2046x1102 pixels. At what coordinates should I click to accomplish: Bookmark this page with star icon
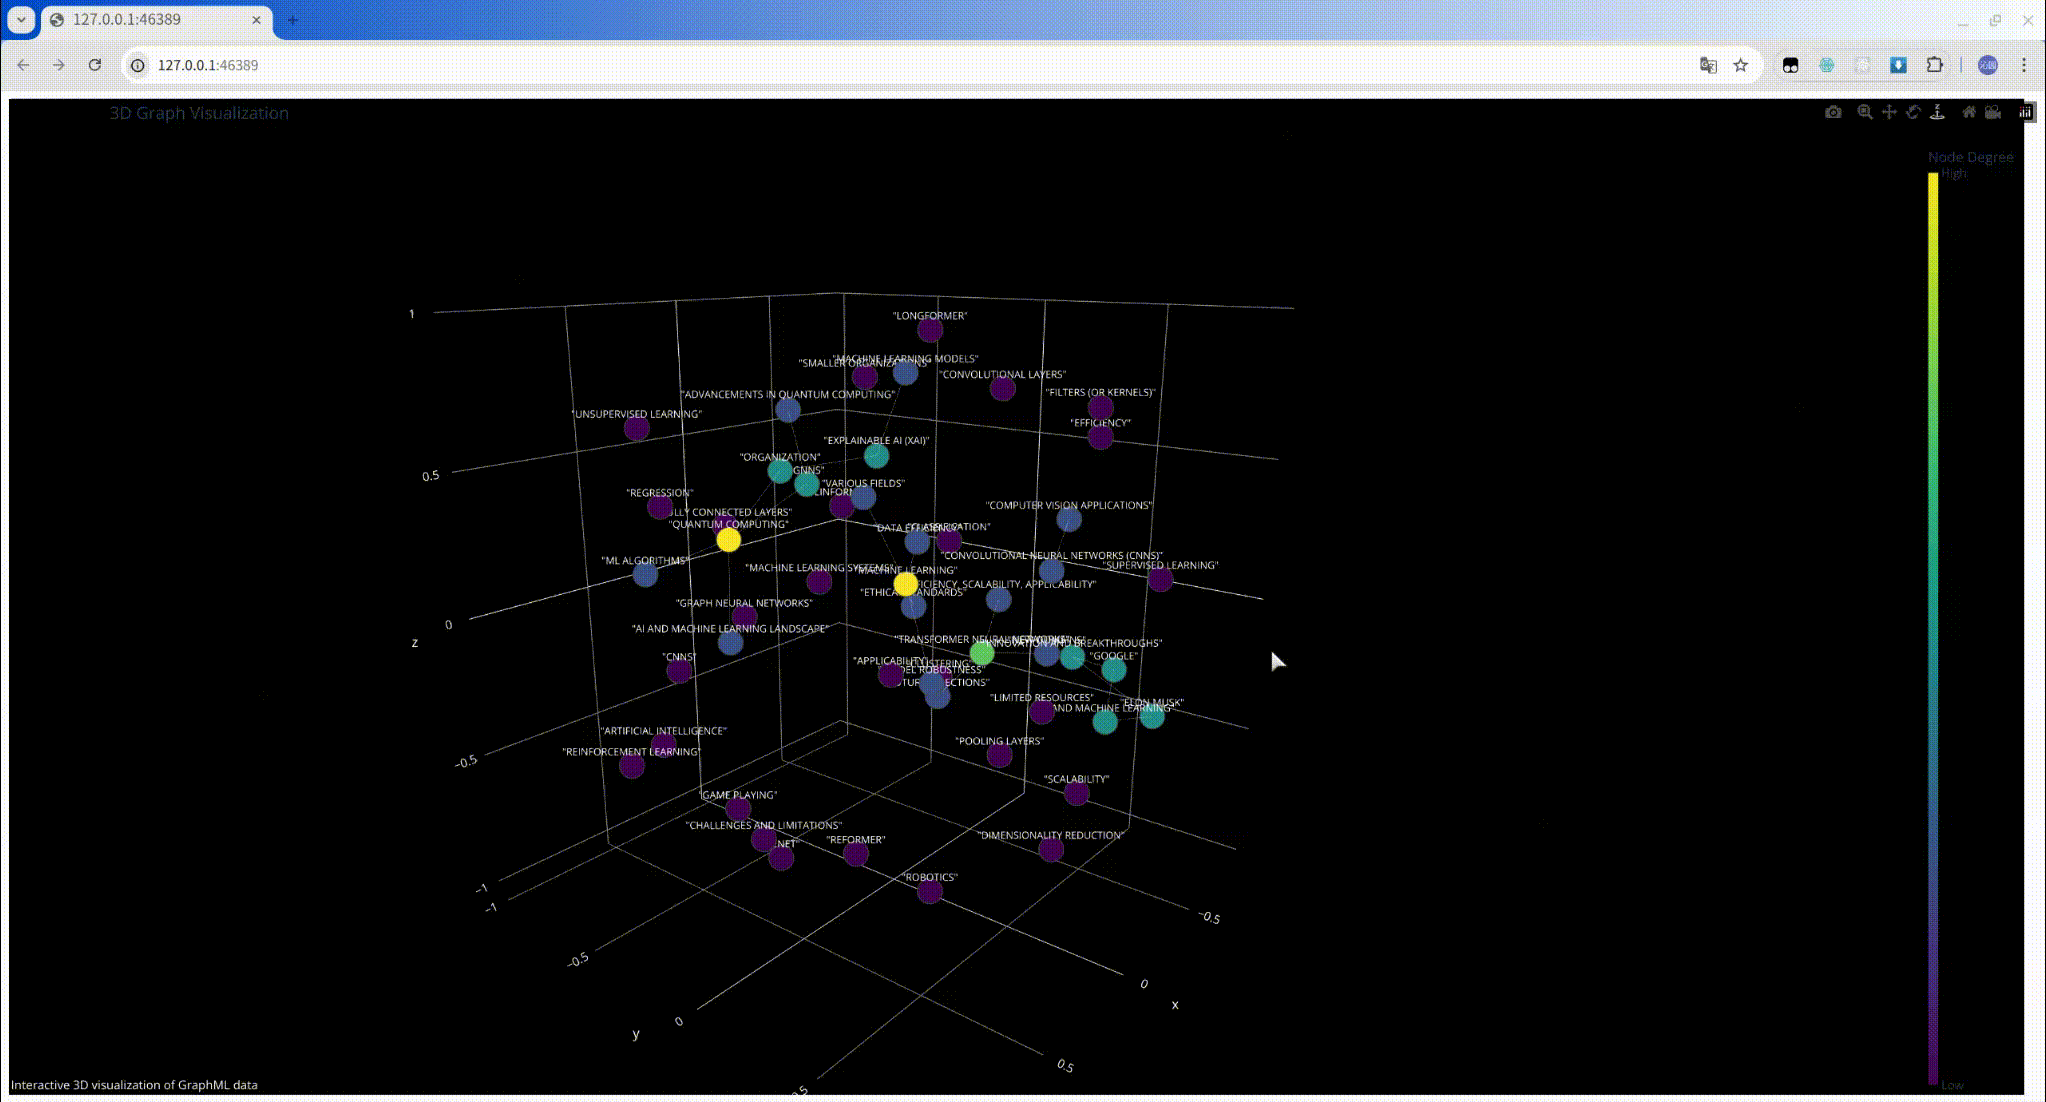[x=1741, y=65]
